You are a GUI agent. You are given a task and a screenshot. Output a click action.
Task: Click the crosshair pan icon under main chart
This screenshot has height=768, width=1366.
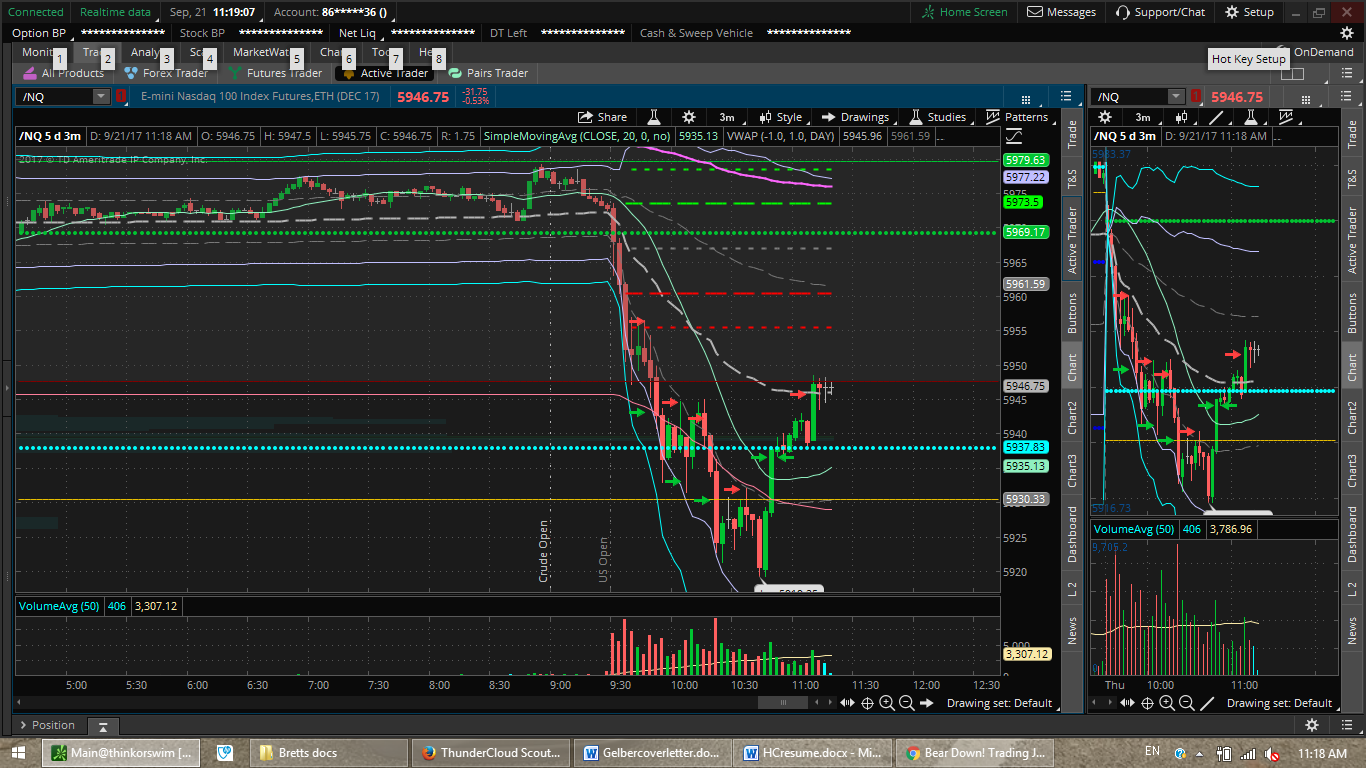pyautogui.click(x=868, y=703)
